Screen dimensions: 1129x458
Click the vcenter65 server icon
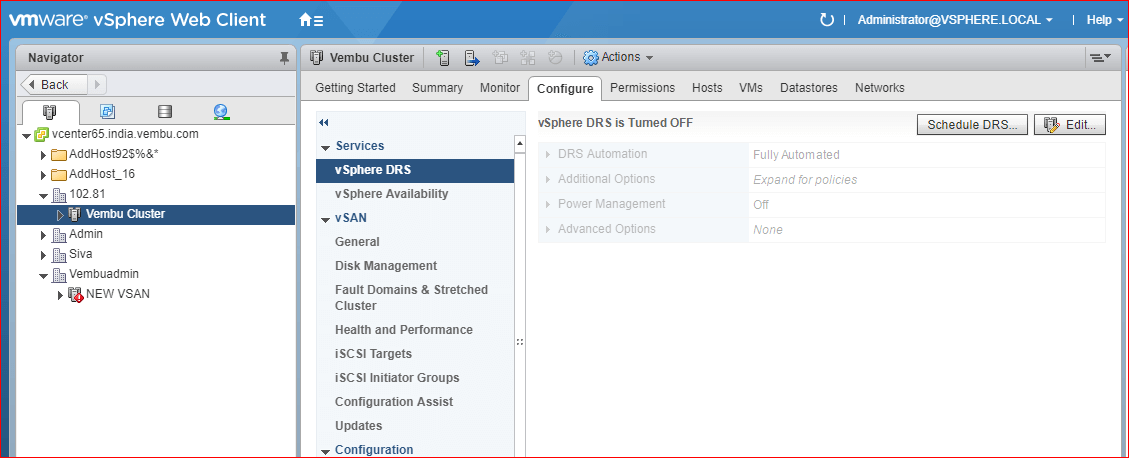point(40,134)
